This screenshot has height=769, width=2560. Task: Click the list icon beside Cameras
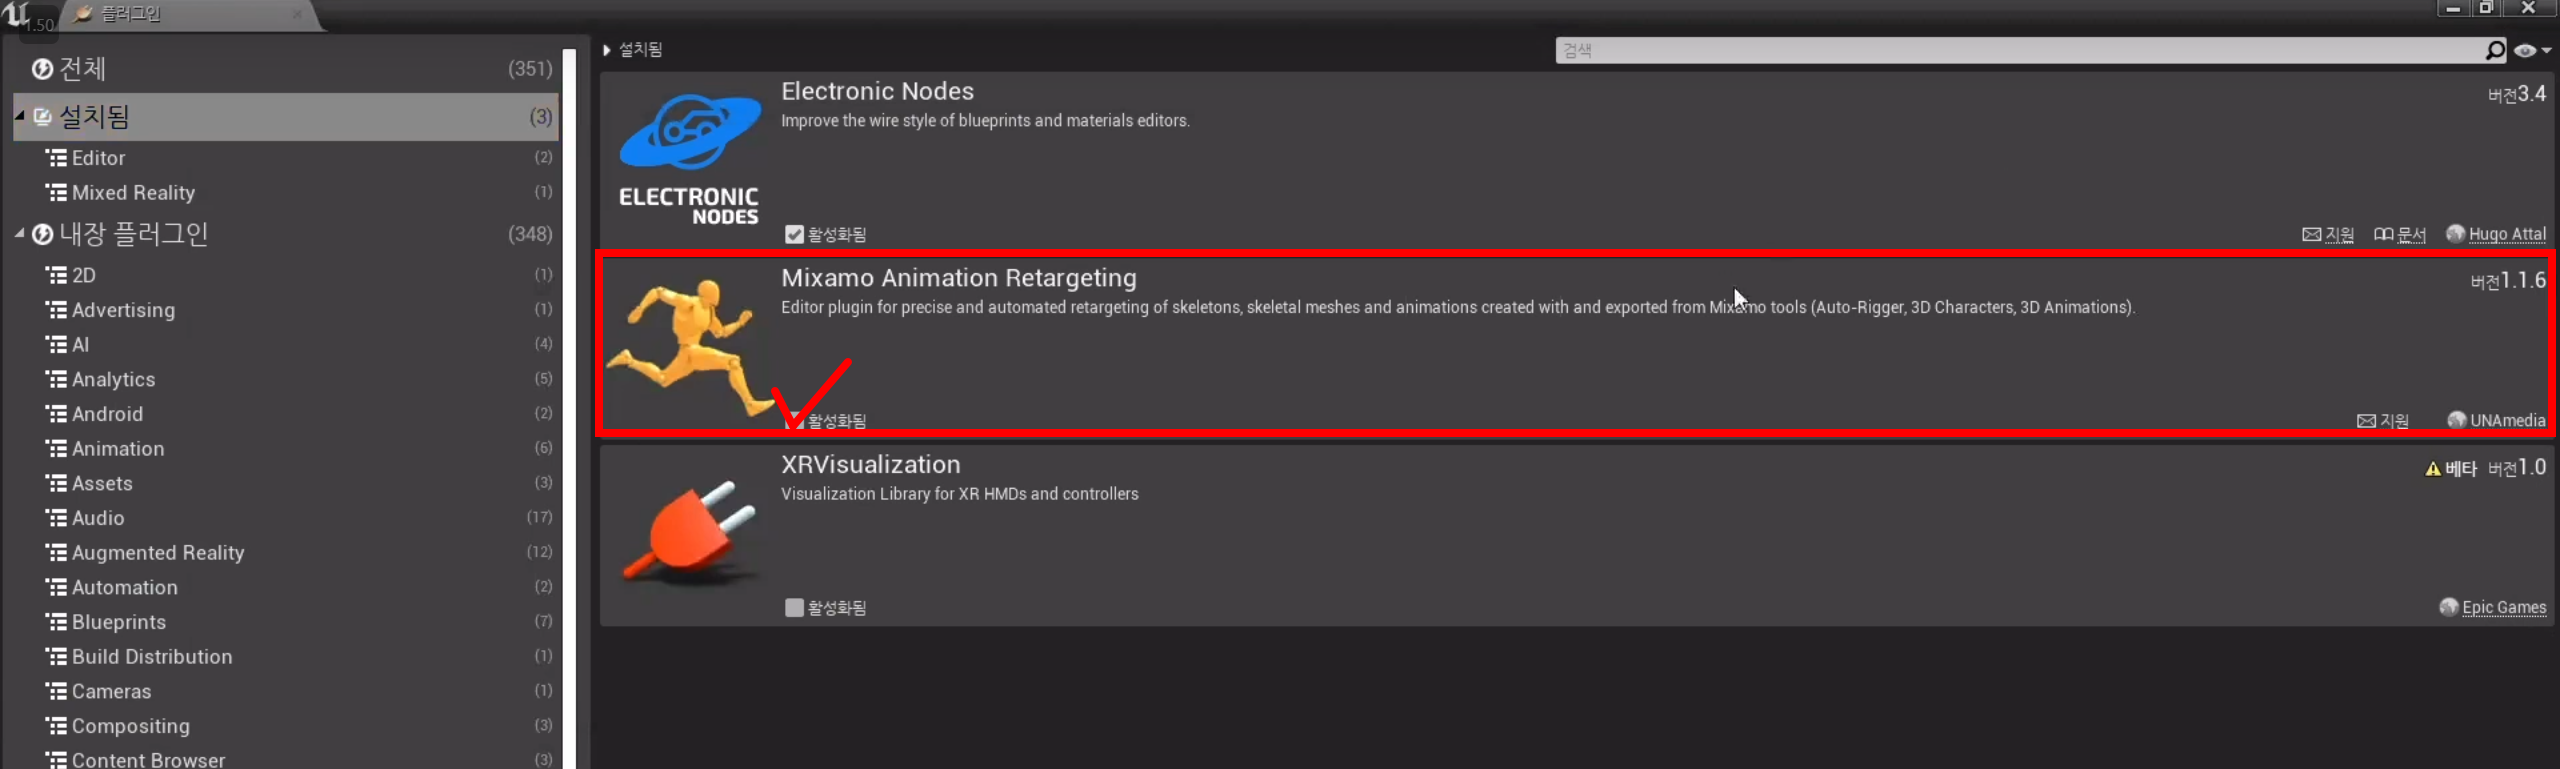pos(56,691)
